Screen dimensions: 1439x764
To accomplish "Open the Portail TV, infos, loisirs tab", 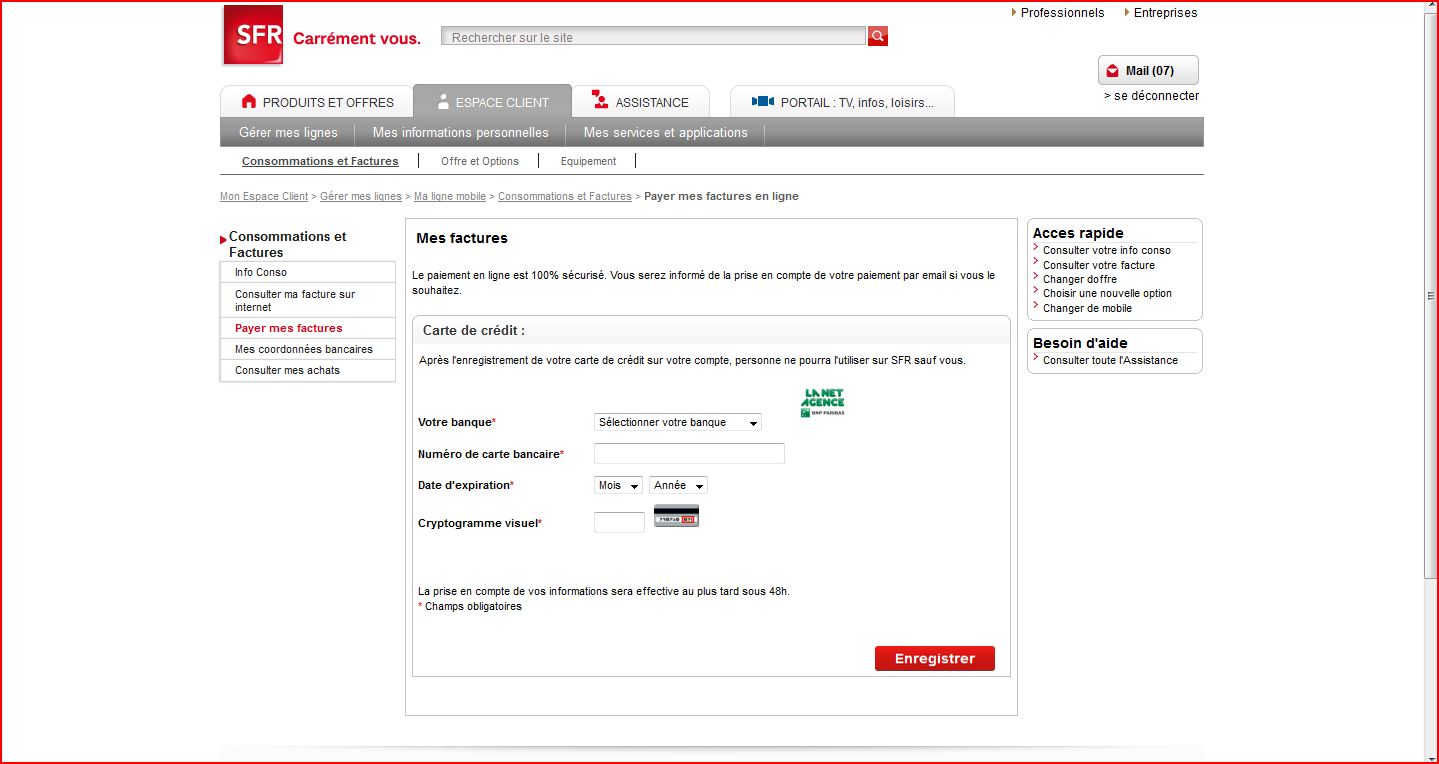I will pos(842,102).
